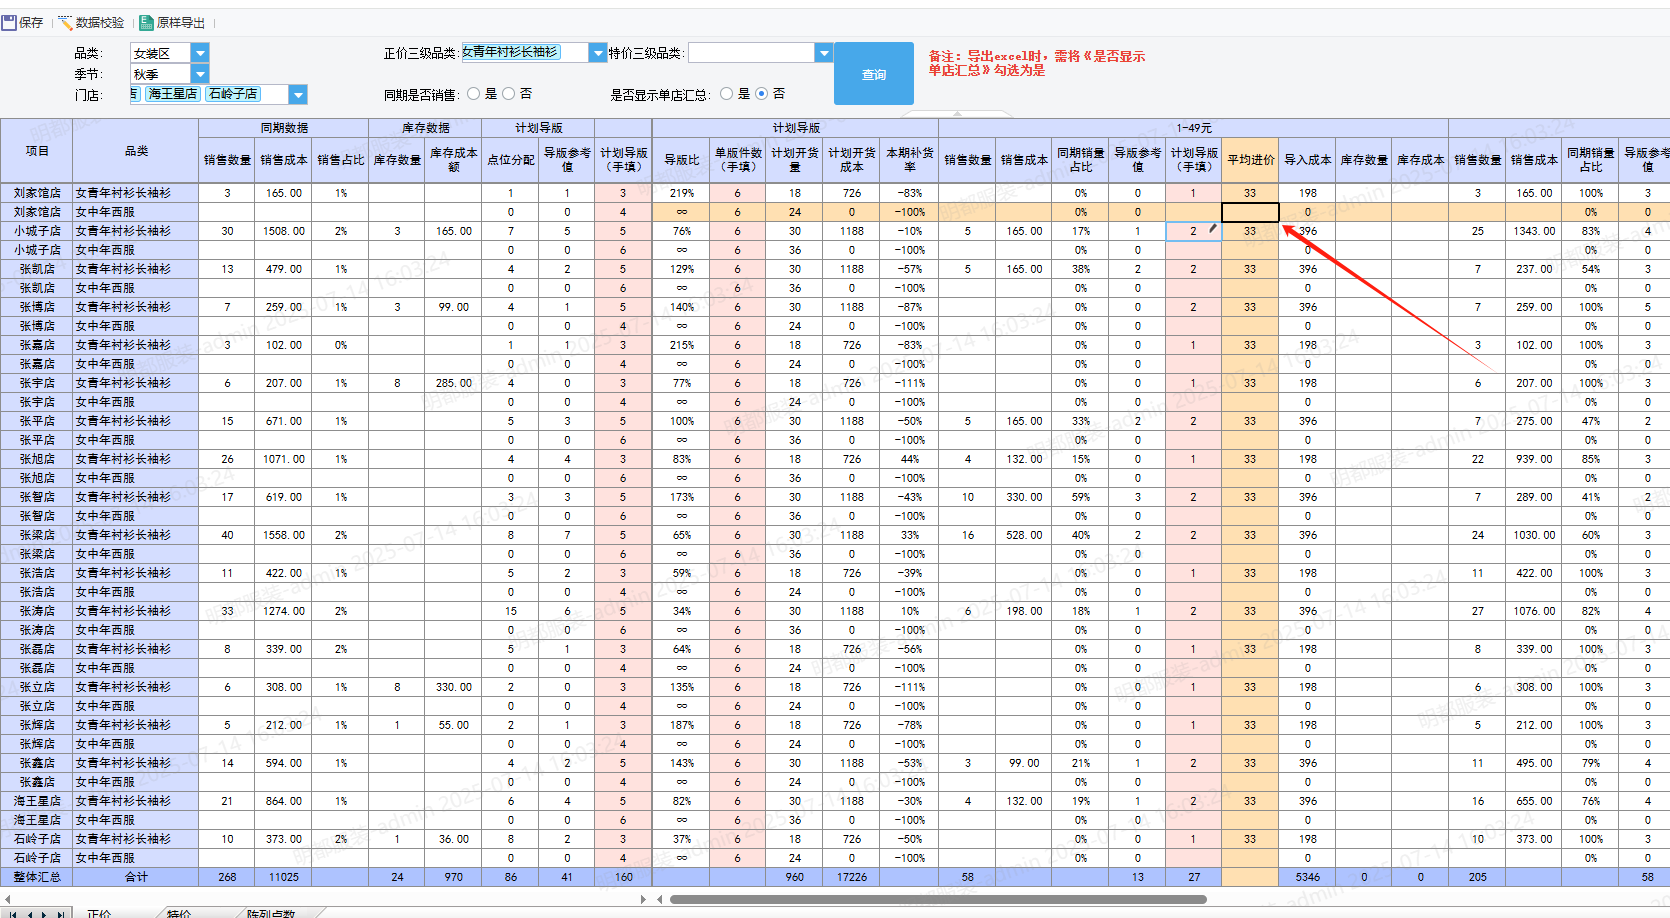Click the 季节 field showing 秋季
This screenshot has height=918, width=1670.
coord(160,74)
